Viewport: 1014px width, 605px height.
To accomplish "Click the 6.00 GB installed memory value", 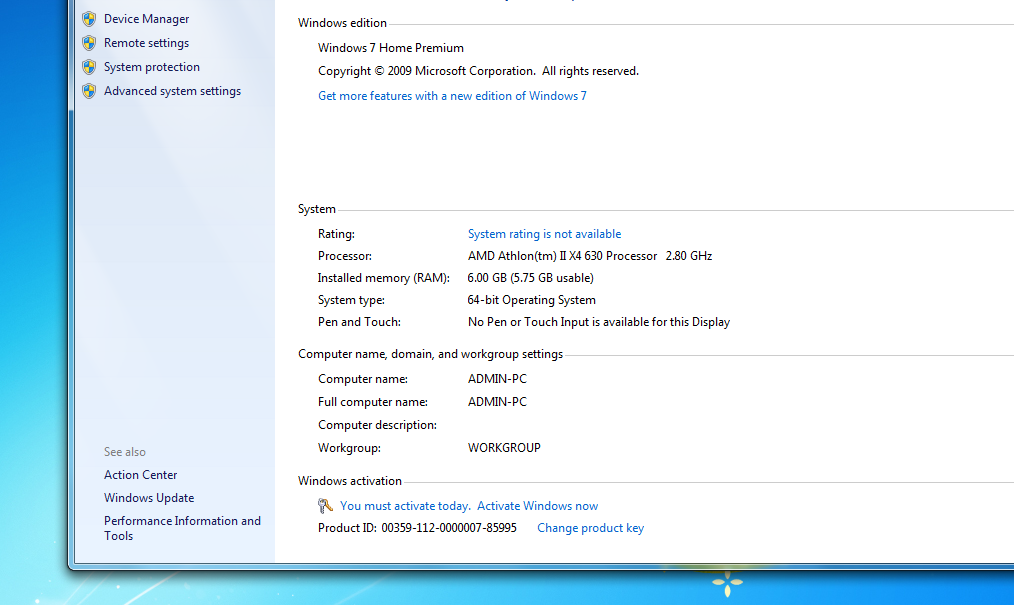I will click(x=530, y=278).
